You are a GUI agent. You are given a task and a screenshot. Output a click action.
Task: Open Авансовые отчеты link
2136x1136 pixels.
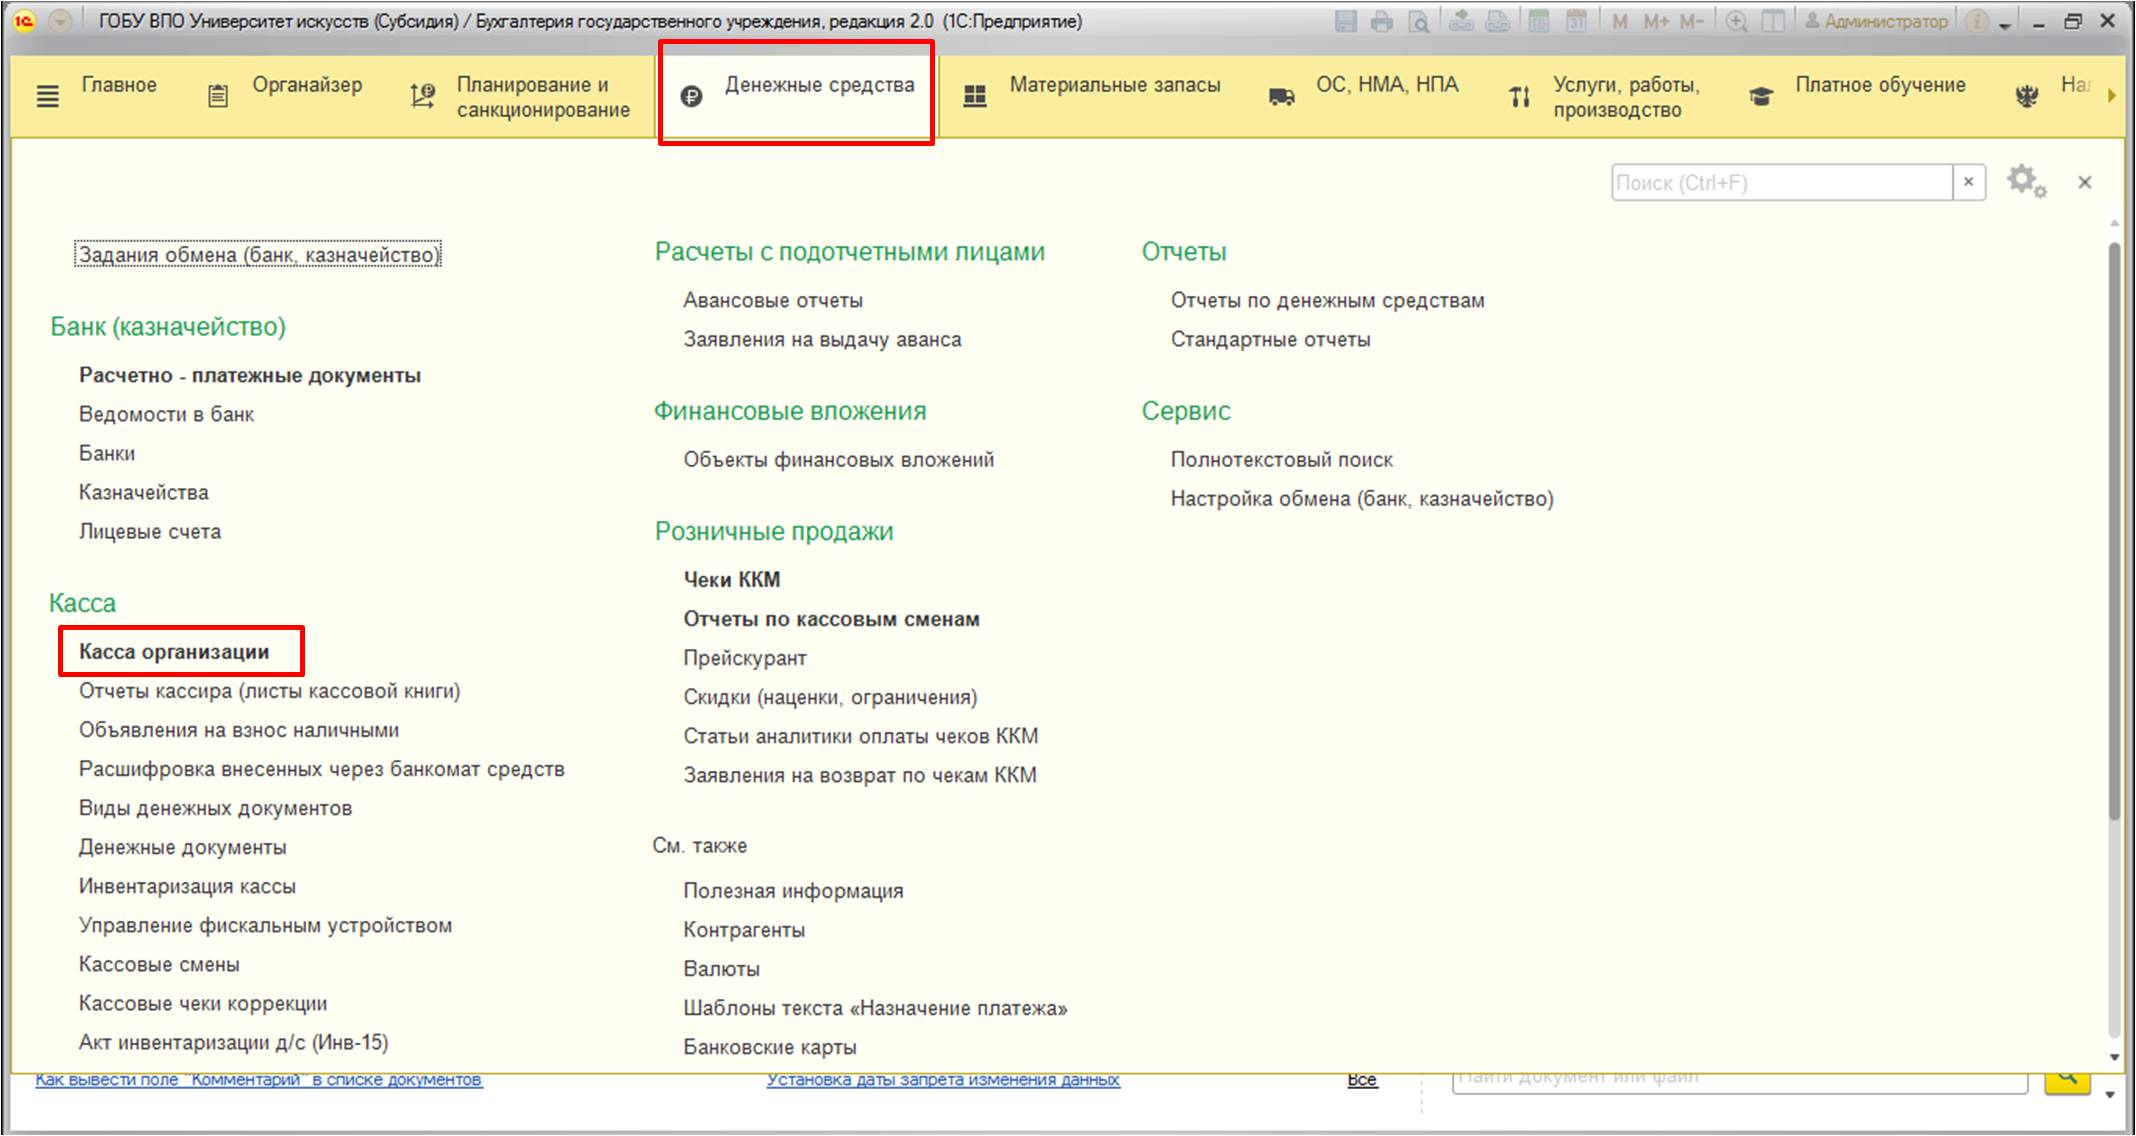point(772,300)
